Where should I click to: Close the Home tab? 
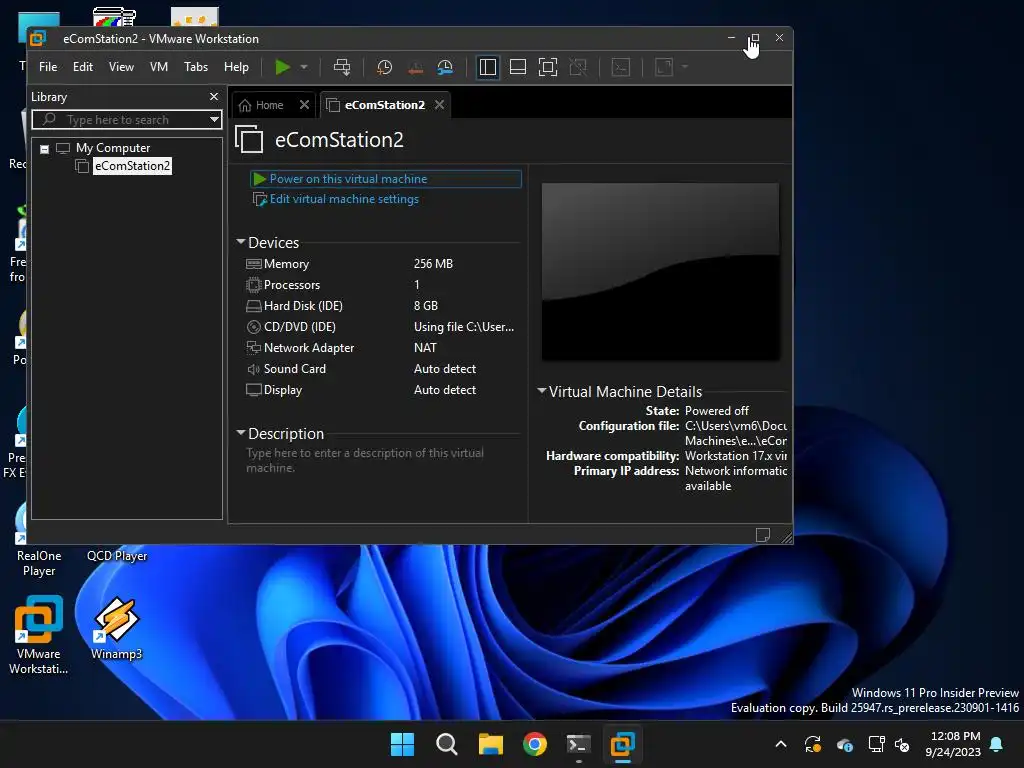tap(304, 105)
